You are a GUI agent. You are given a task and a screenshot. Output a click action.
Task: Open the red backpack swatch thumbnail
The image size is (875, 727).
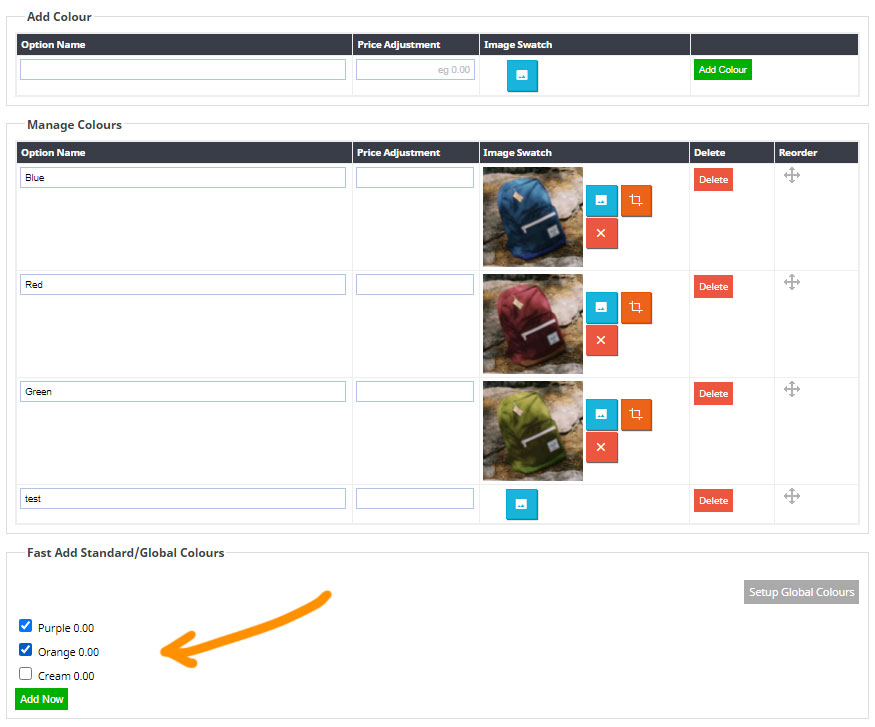[533, 324]
